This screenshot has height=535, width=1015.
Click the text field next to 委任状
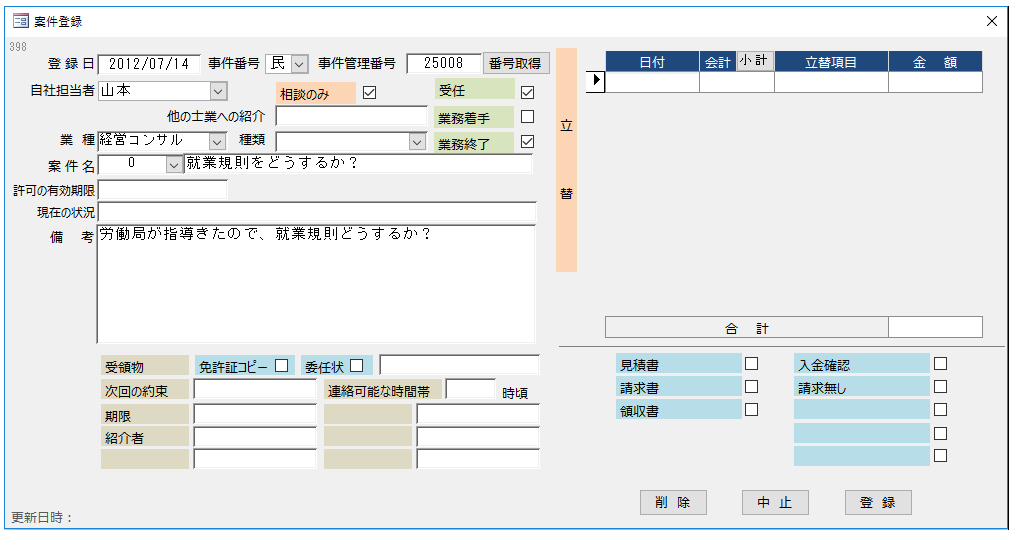coord(460,365)
